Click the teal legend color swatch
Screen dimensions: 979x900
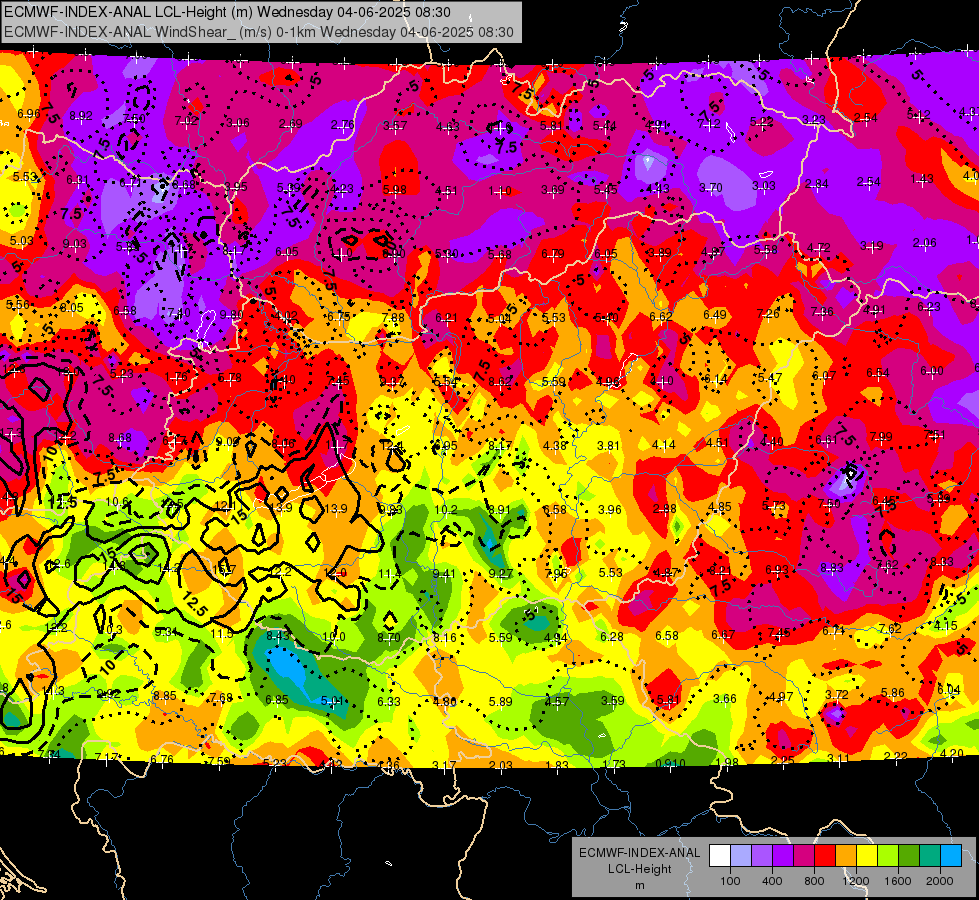pyautogui.click(x=930, y=856)
